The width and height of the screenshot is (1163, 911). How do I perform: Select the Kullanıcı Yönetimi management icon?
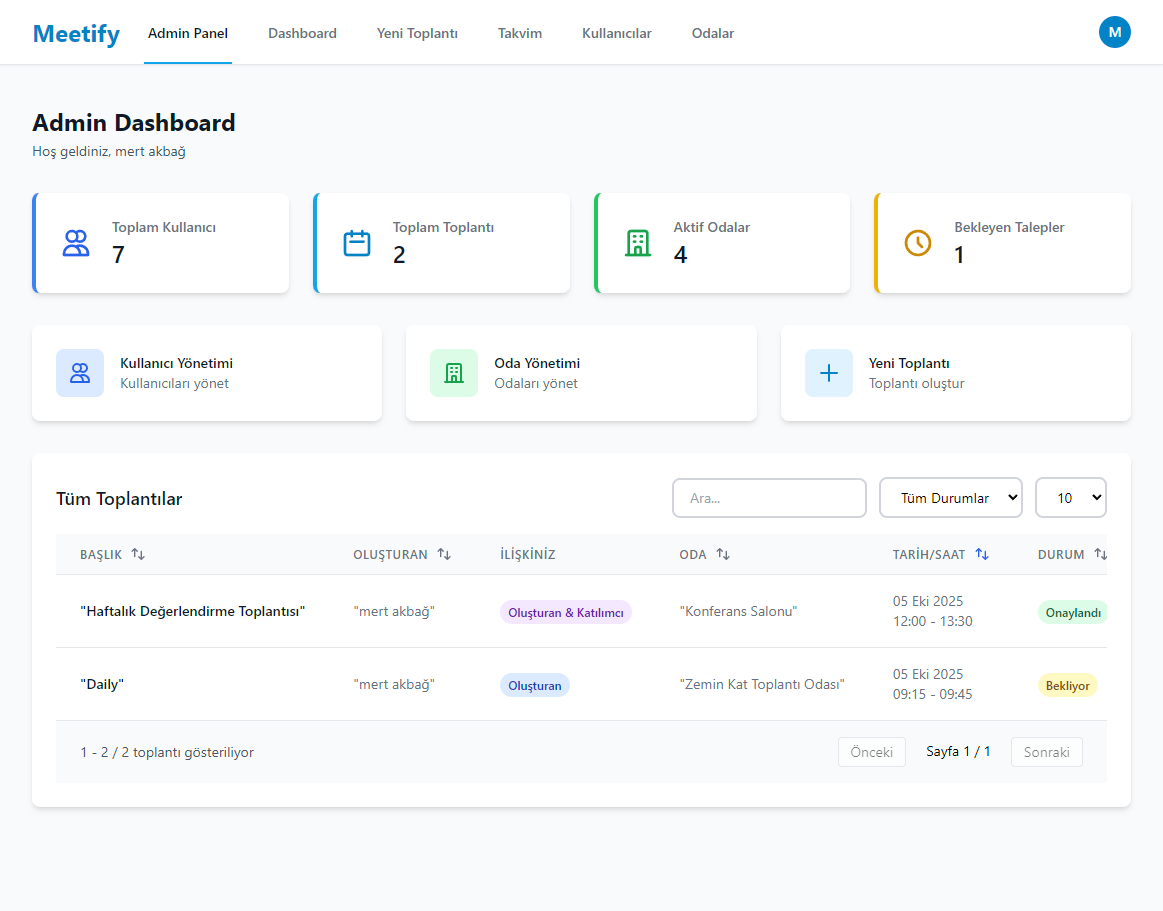point(80,372)
